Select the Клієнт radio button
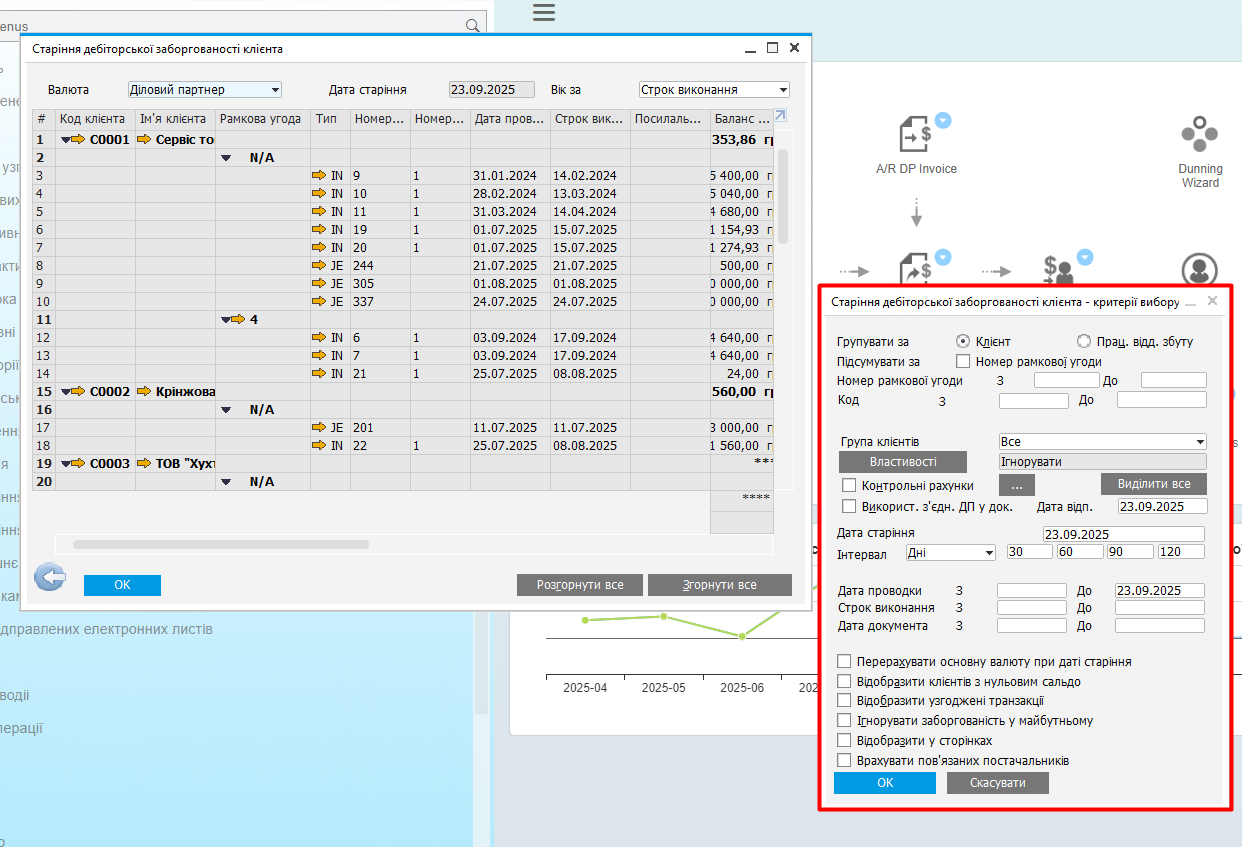Image resolution: width=1242 pixels, height=847 pixels. (963, 341)
